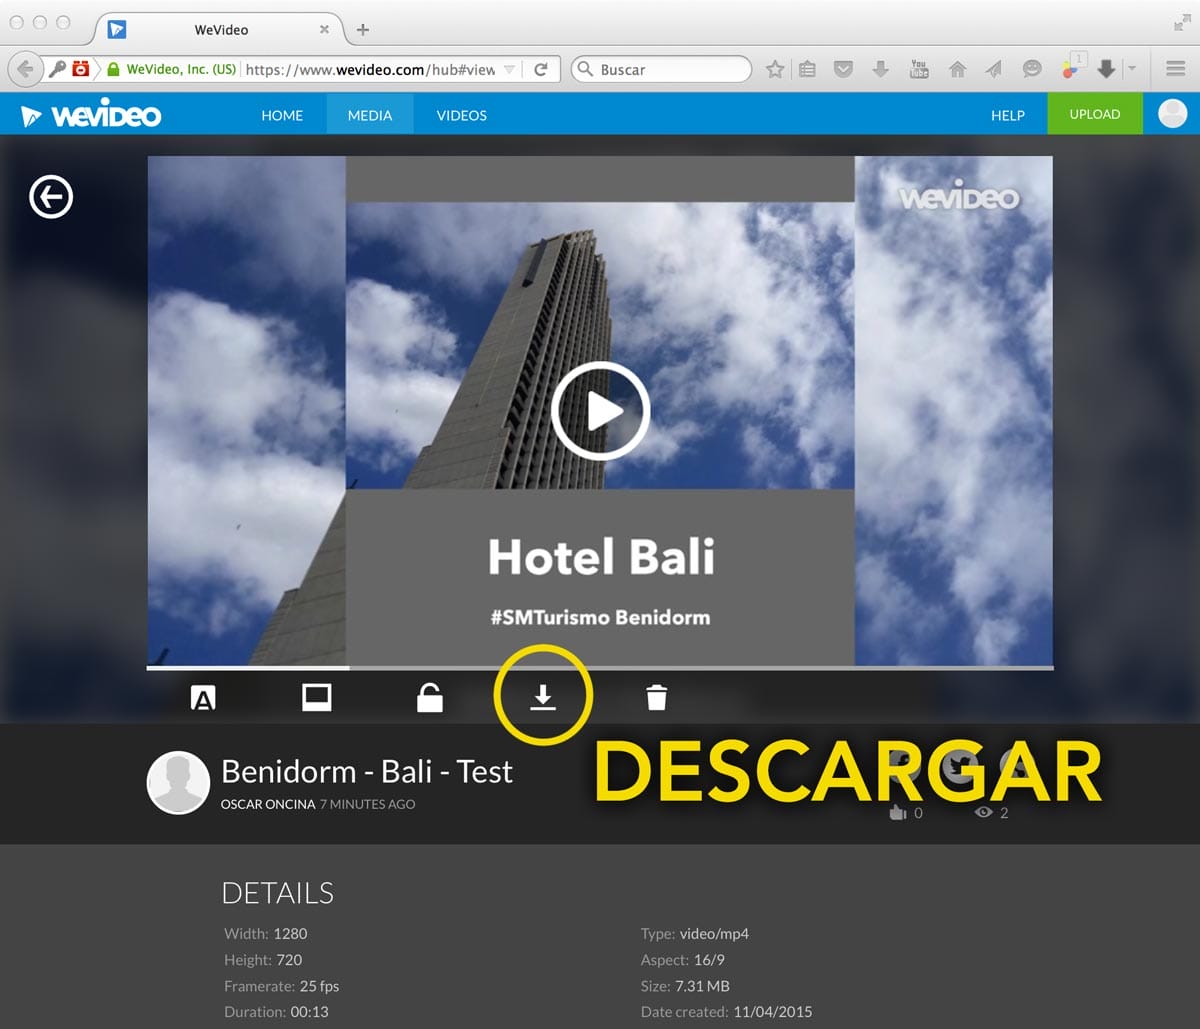
Task: Toggle the video privacy padlock
Action: pyautogui.click(x=429, y=697)
